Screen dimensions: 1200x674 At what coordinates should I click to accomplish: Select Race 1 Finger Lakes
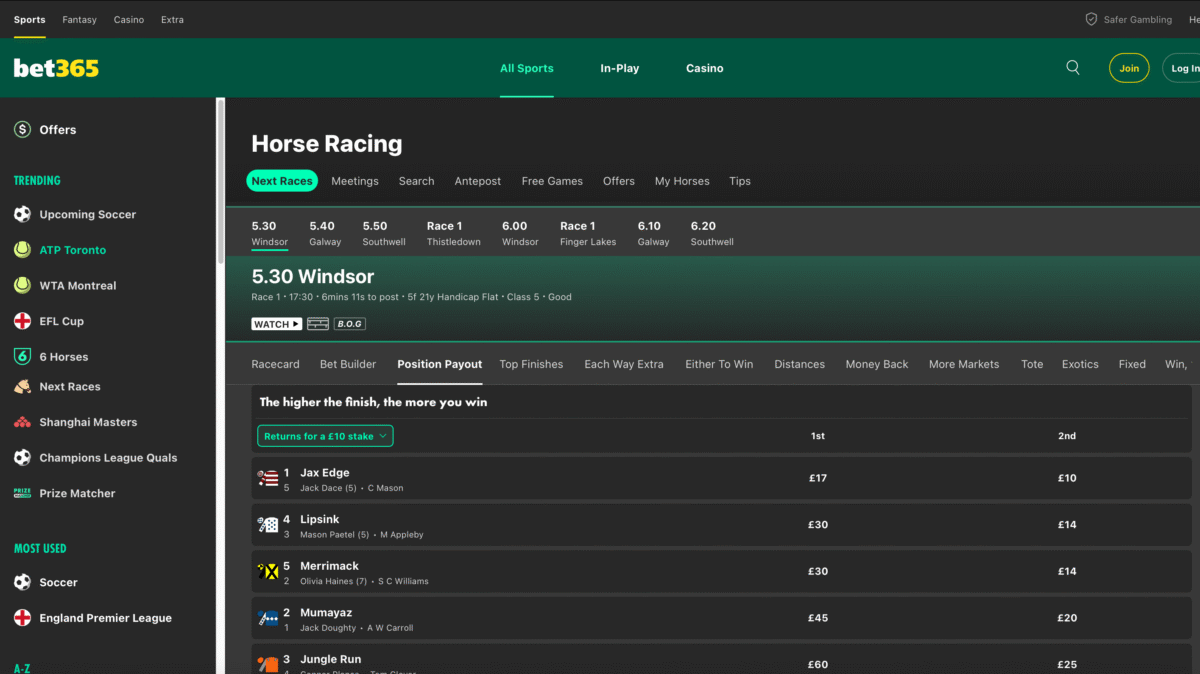coord(588,233)
